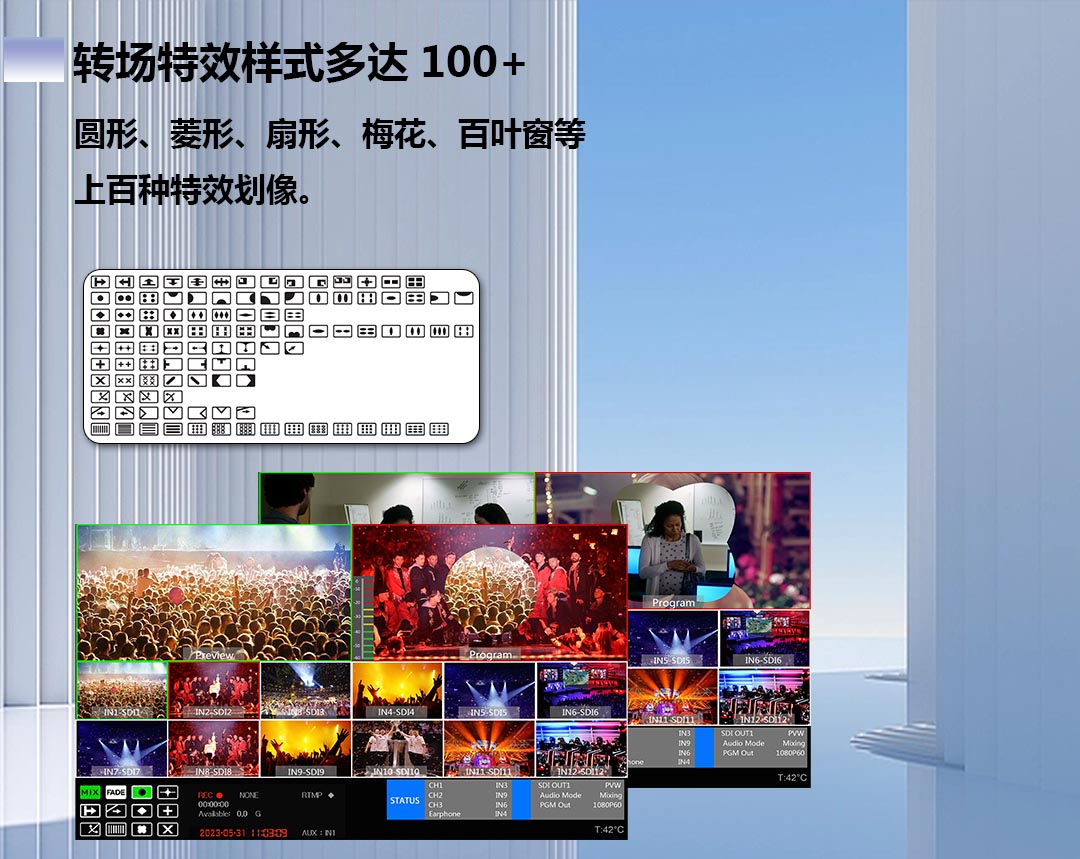
Task: Switch to the IN9-SDI9 input source
Action: (x=305, y=749)
